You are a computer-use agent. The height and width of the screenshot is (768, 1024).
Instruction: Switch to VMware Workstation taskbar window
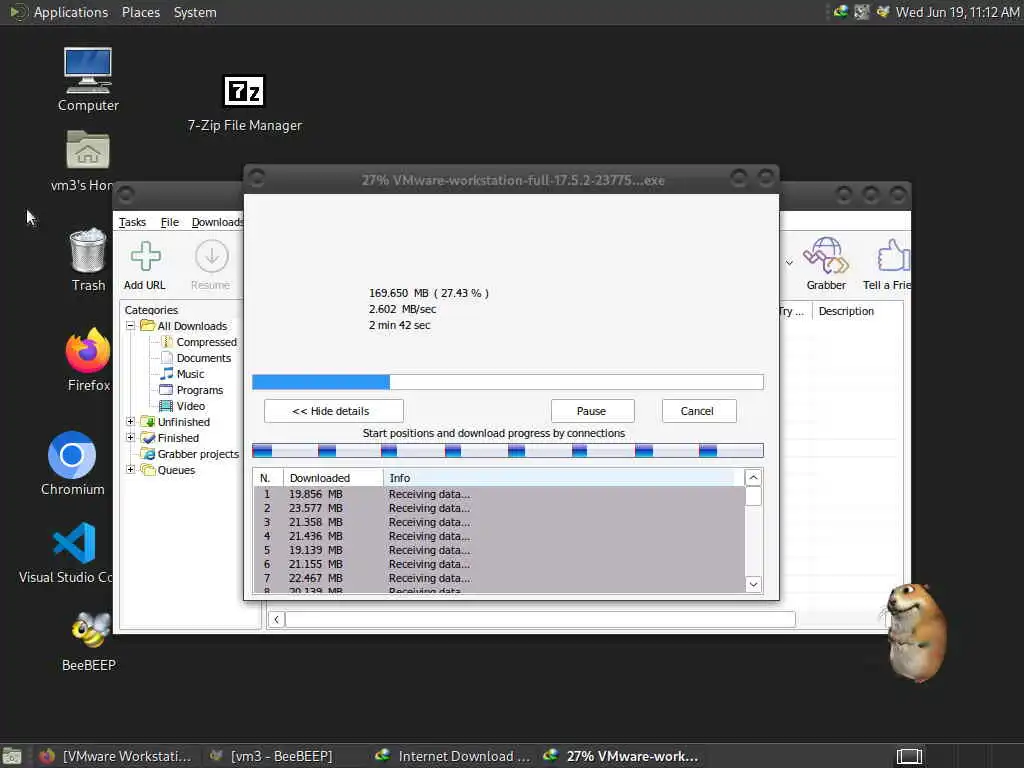click(x=116, y=756)
